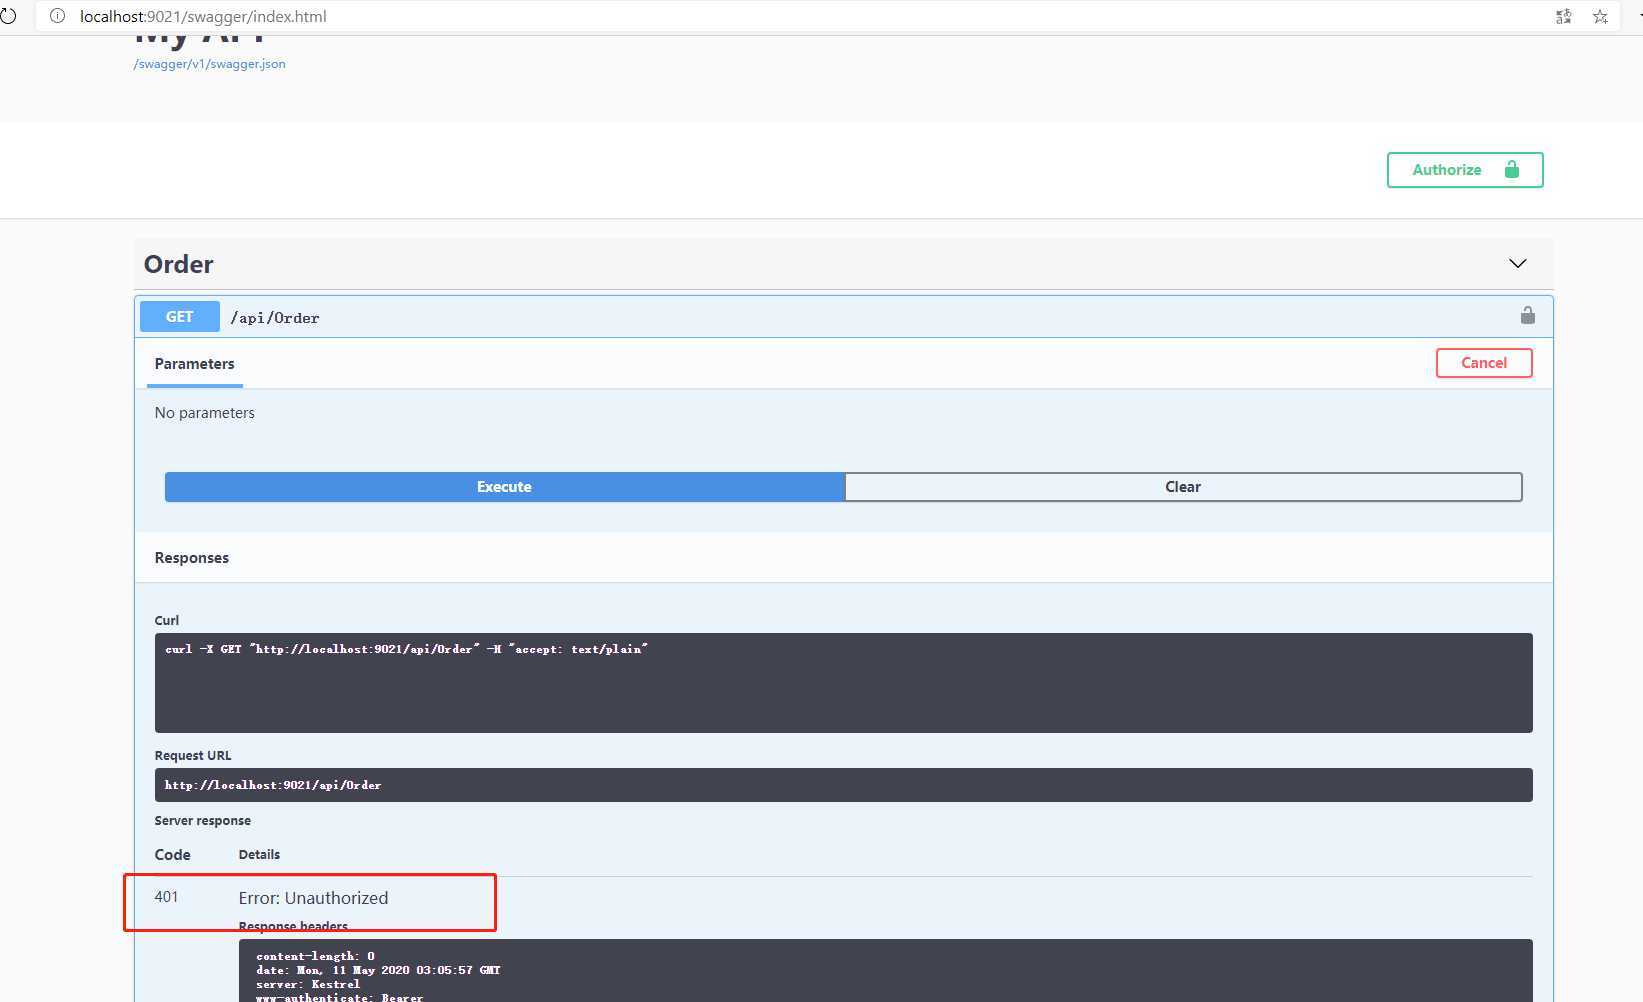Click the 'Server response' label

pyautogui.click(x=203, y=821)
